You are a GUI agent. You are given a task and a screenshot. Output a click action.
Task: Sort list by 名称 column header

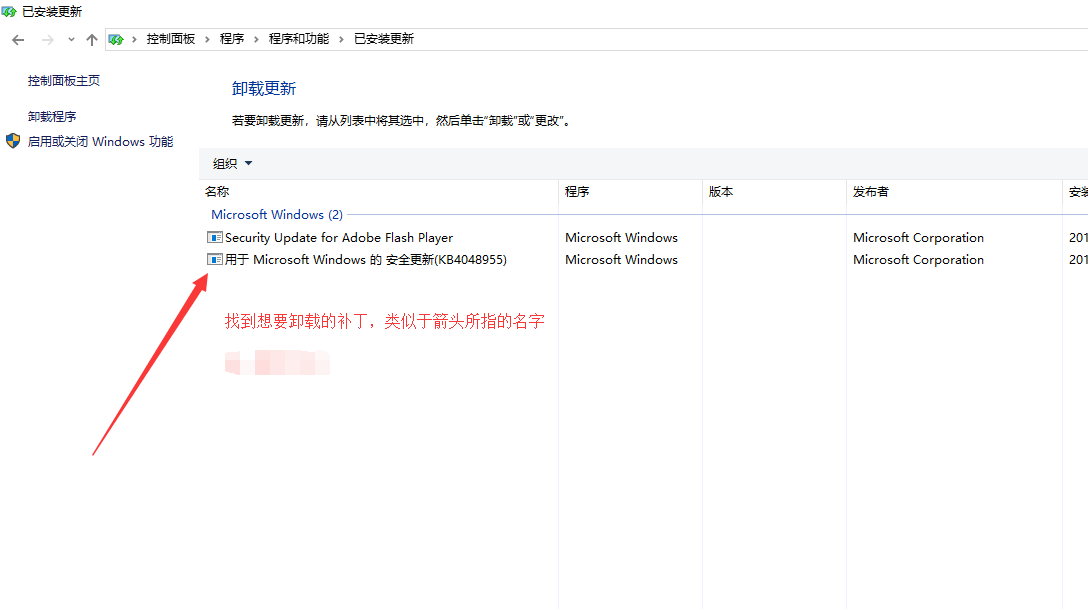pyautogui.click(x=217, y=192)
